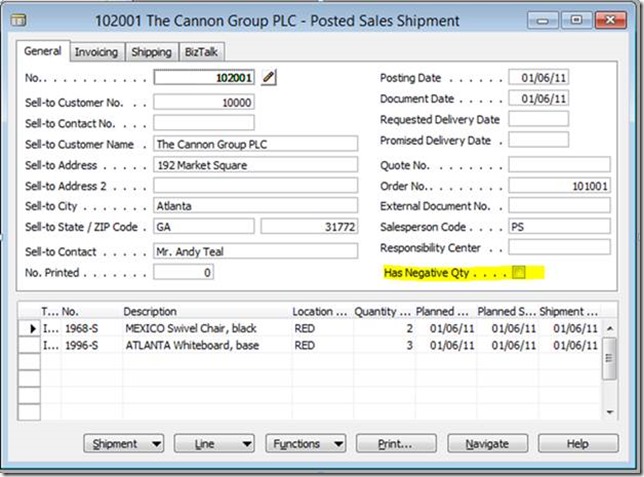Click the window form icon in title bar

click(x=18, y=20)
